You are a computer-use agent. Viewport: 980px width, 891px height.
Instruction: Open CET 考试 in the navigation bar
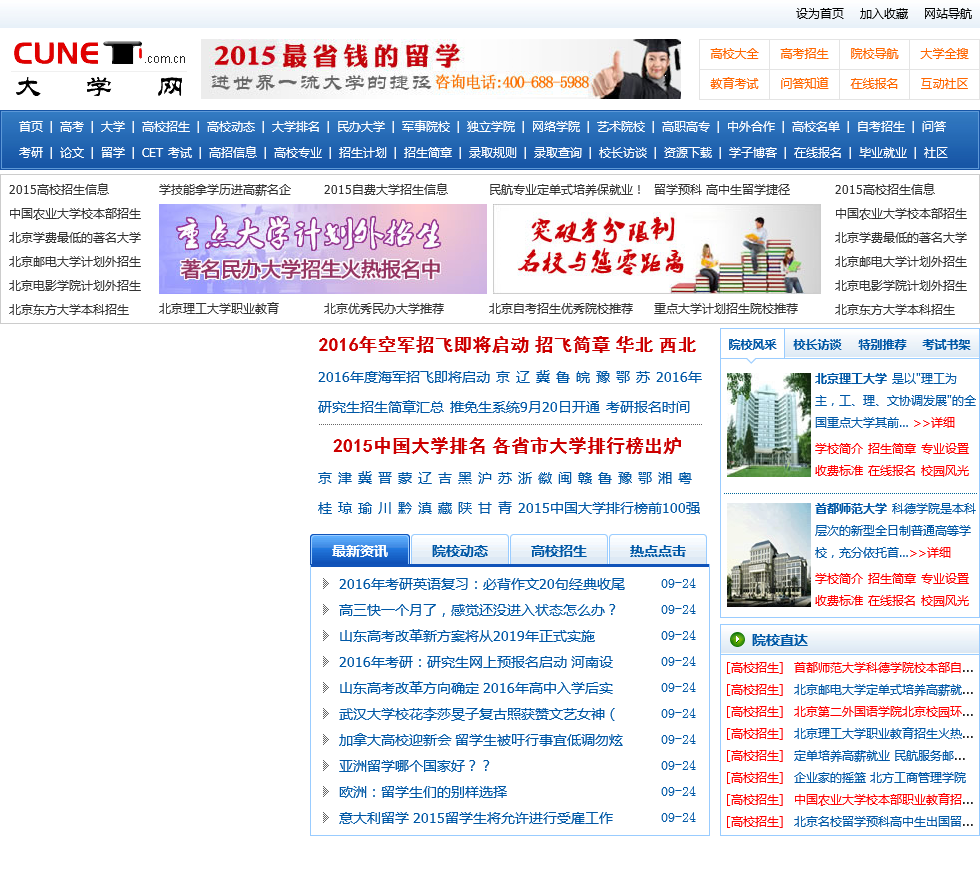[x=166, y=153]
